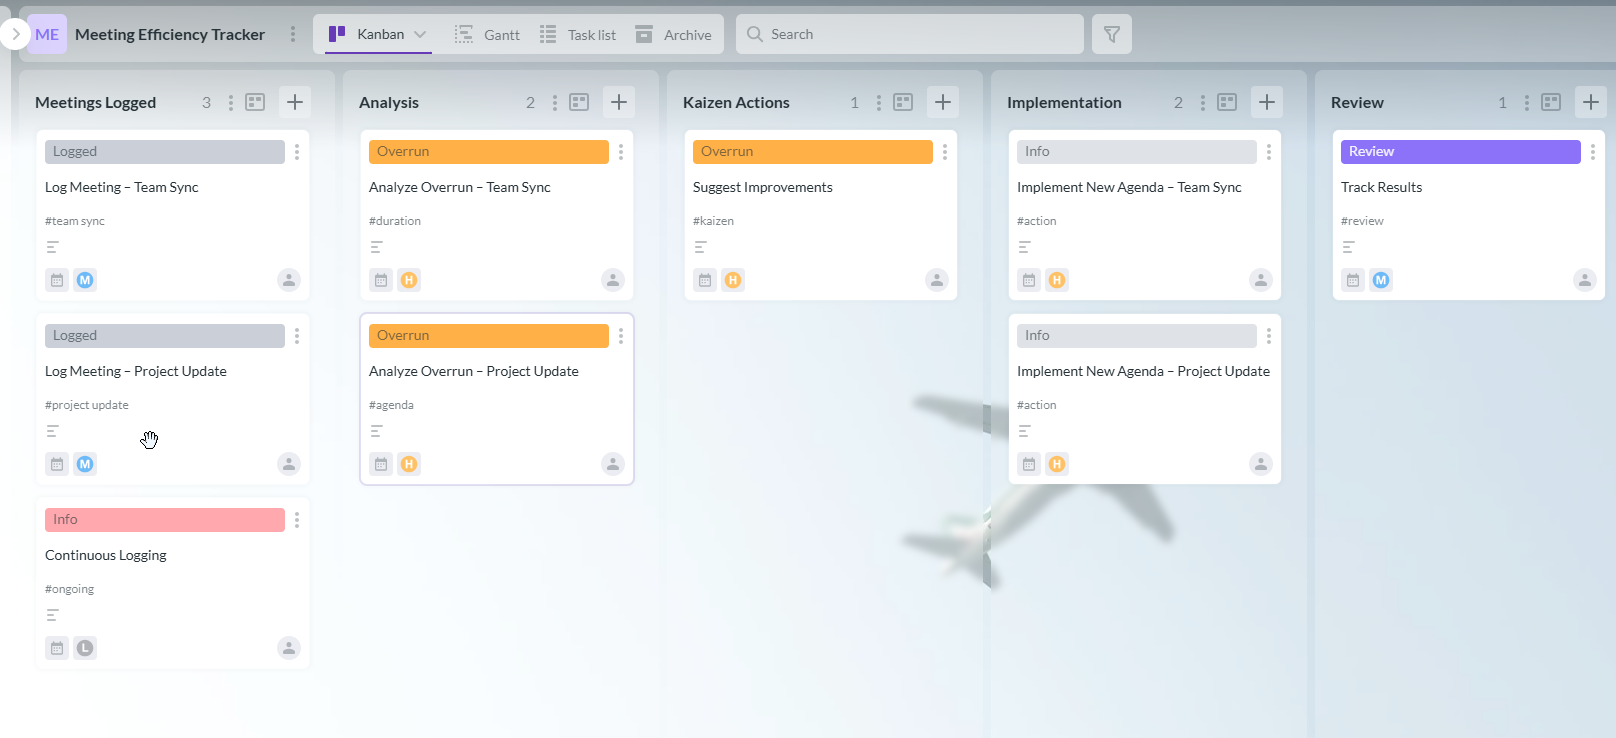1616x738 pixels.
Task: Set due date on Track Results card
Action: [1353, 280]
